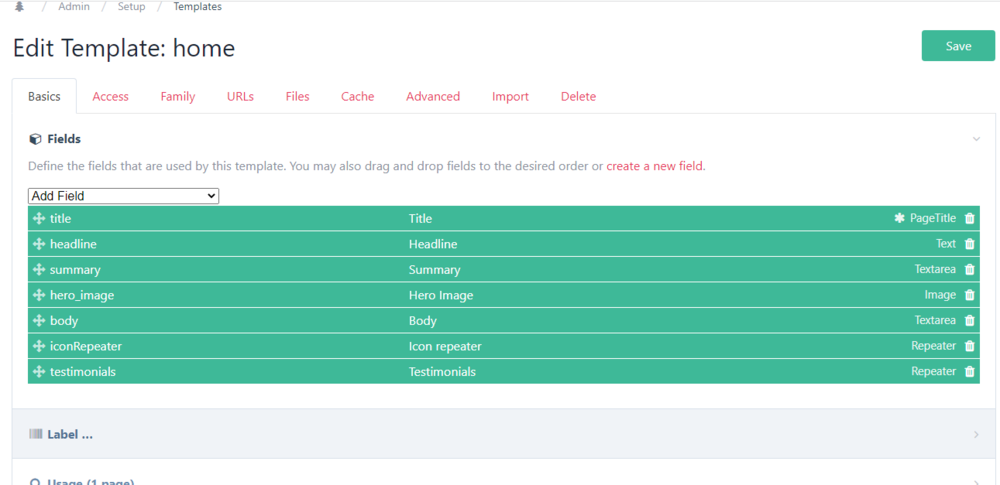Open the Delete tab
Image resolution: width=1000 pixels, height=485 pixels.
(x=578, y=97)
